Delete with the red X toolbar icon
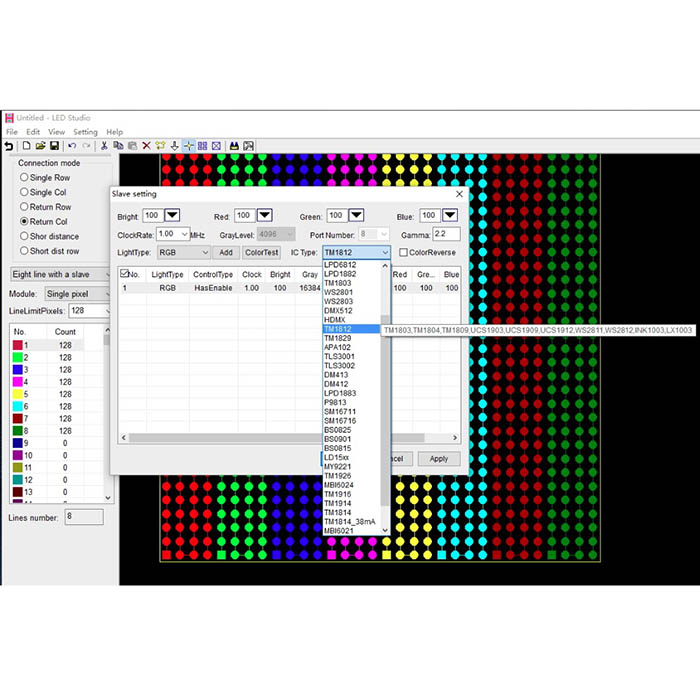 [146, 146]
